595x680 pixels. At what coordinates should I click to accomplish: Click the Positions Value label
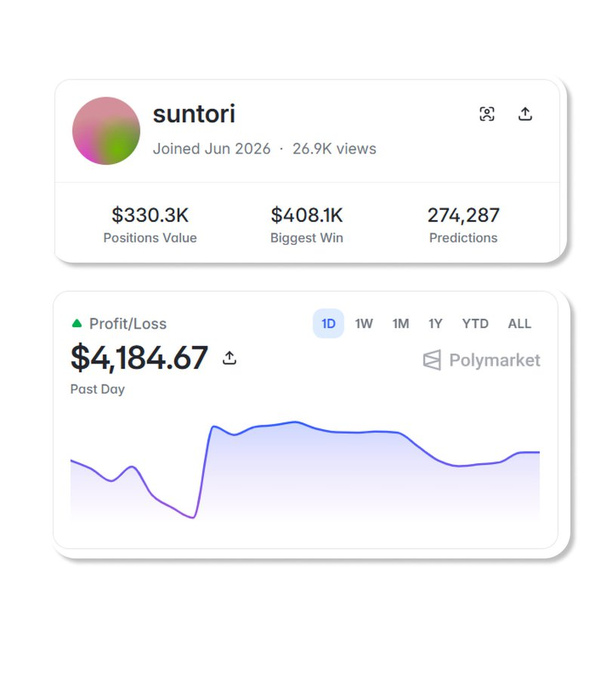point(150,238)
